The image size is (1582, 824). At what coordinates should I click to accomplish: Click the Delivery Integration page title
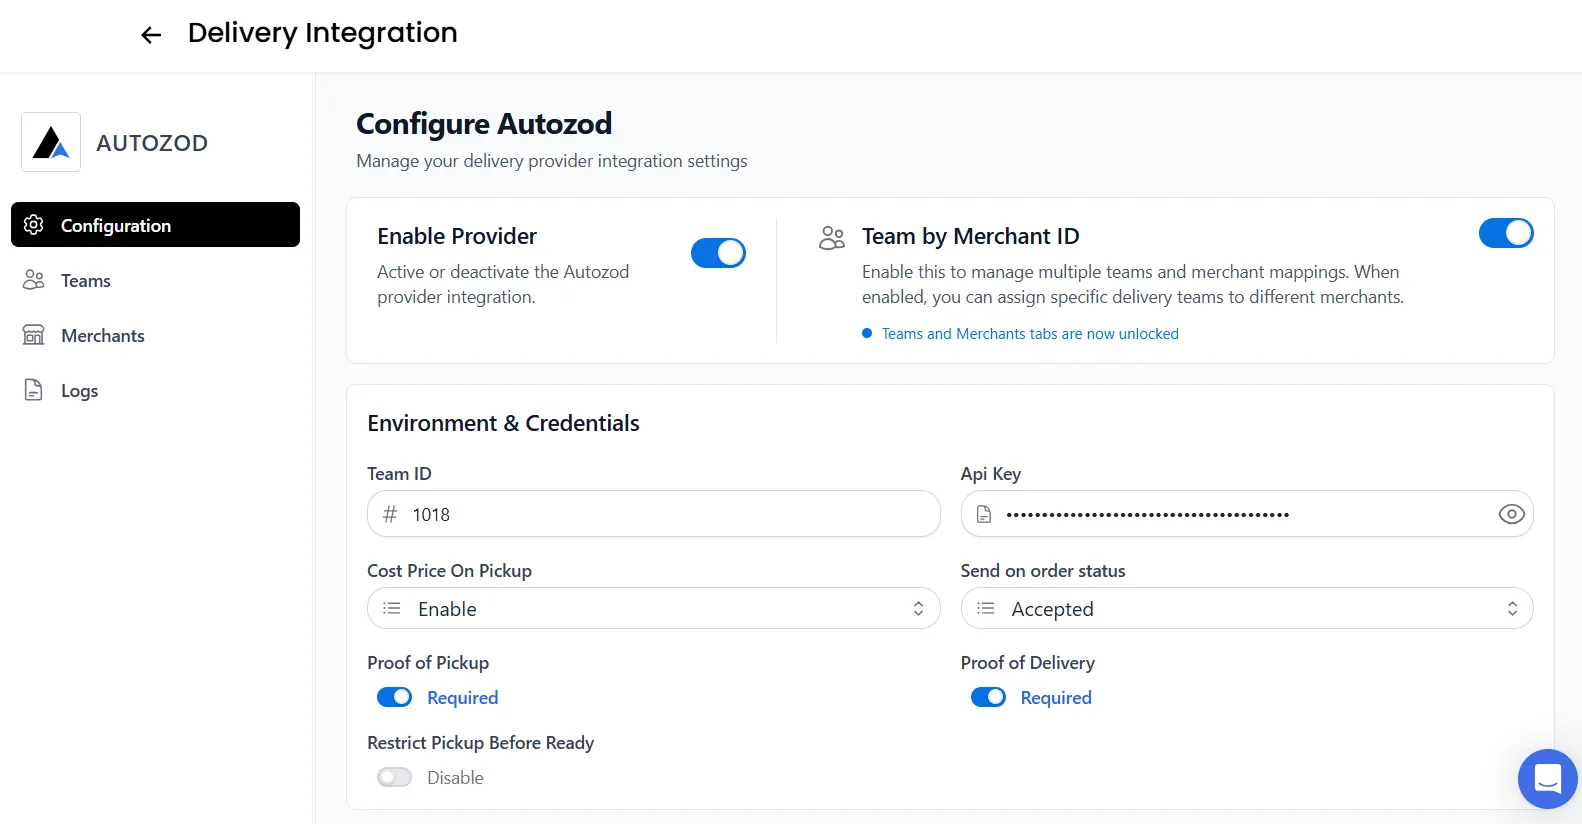click(x=323, y=33)
